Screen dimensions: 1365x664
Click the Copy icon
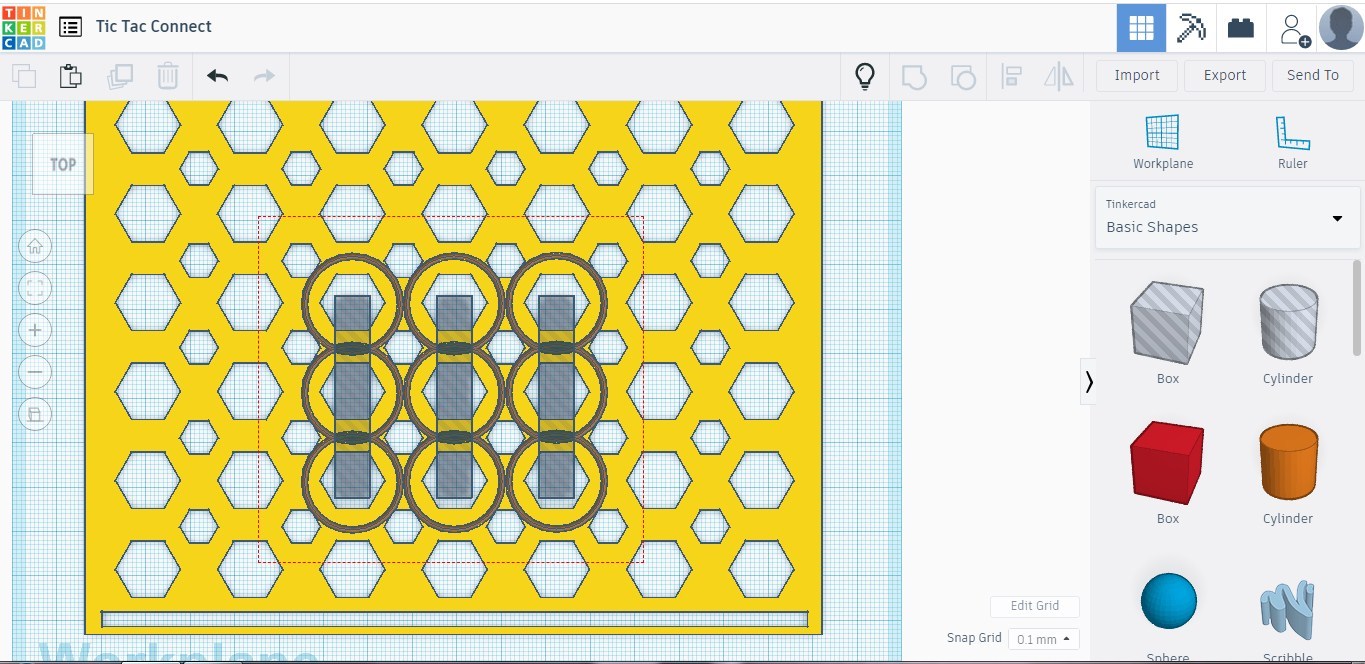[x=24, y=76]
